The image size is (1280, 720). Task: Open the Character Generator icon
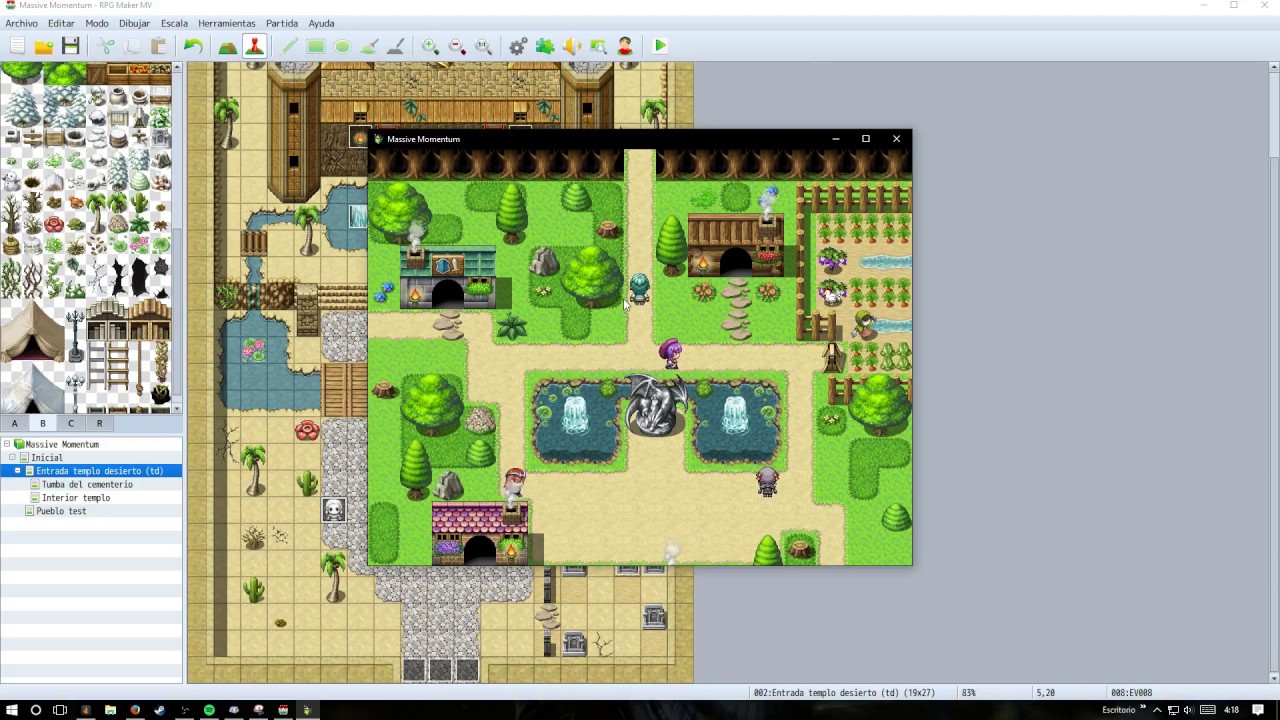click(x=625, y=46)
